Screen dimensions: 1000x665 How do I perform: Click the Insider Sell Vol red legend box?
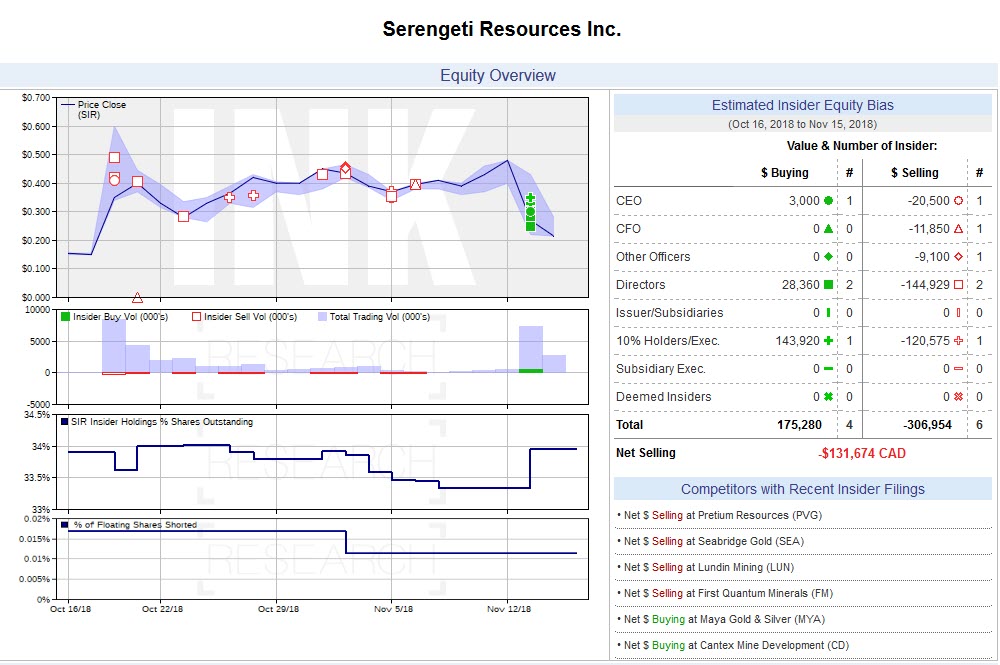pyautogui.click(x=196, y=317)
